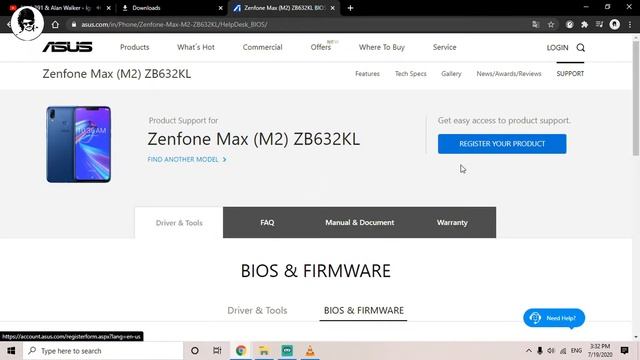Open the site search magnifier icon
The image size is (640, 360).
[x=580, y=48]
